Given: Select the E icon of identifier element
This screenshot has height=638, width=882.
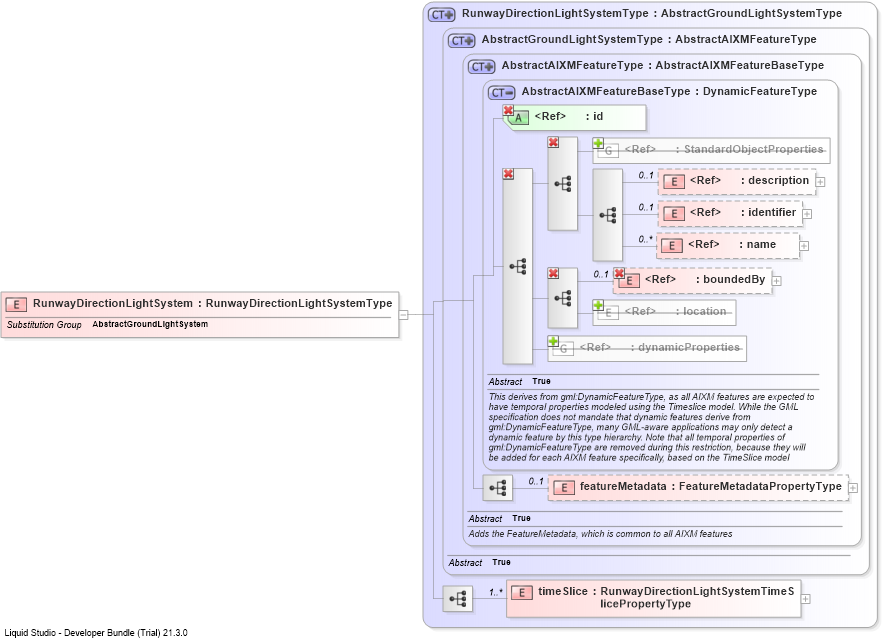Looking at the screenshot, I should pos(674,214).
